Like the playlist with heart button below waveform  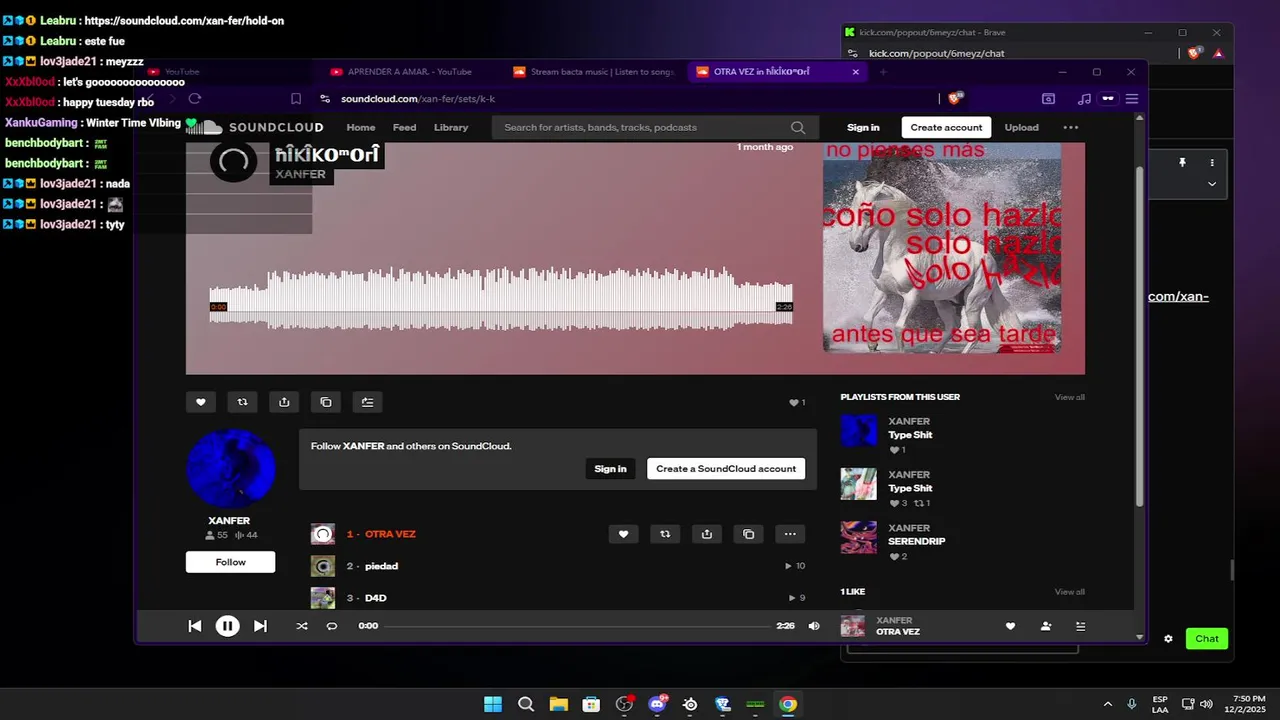pyautogui.click(x=200, y=402)
